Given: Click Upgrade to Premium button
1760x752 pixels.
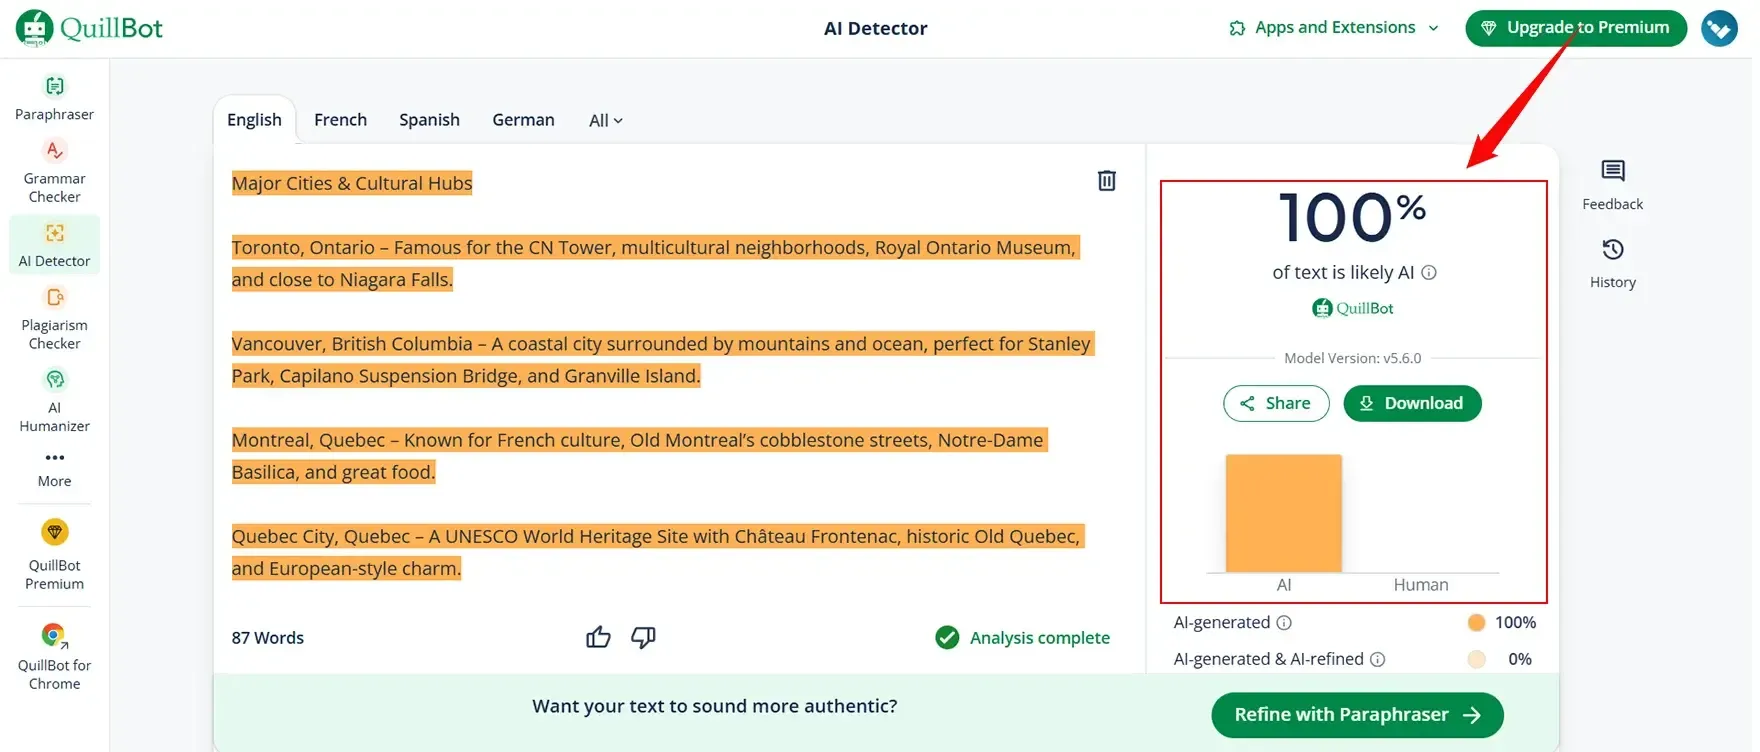Looking at the screenshot, I should 1576,28.
